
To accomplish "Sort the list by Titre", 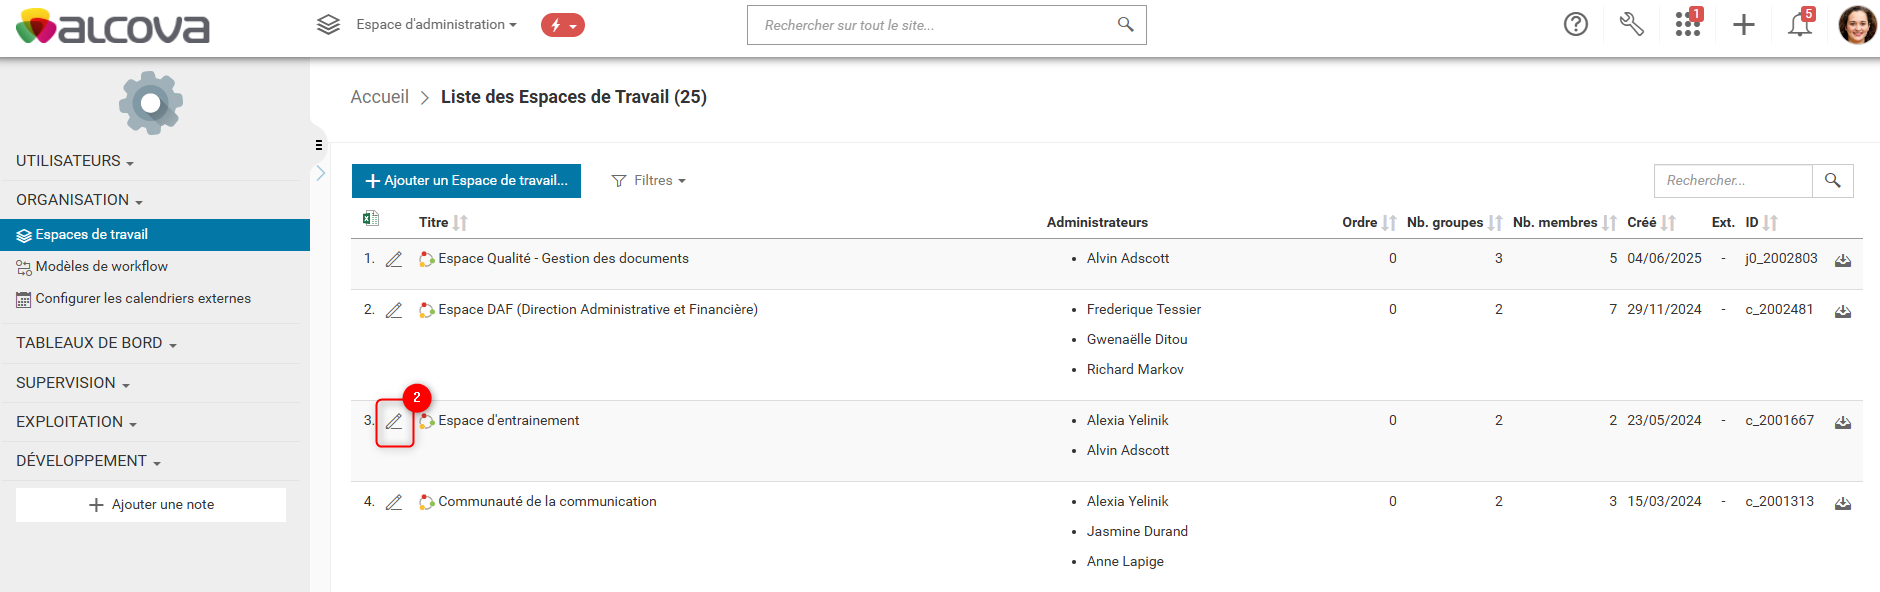I will pyautogui.click(x=460, y=223).
